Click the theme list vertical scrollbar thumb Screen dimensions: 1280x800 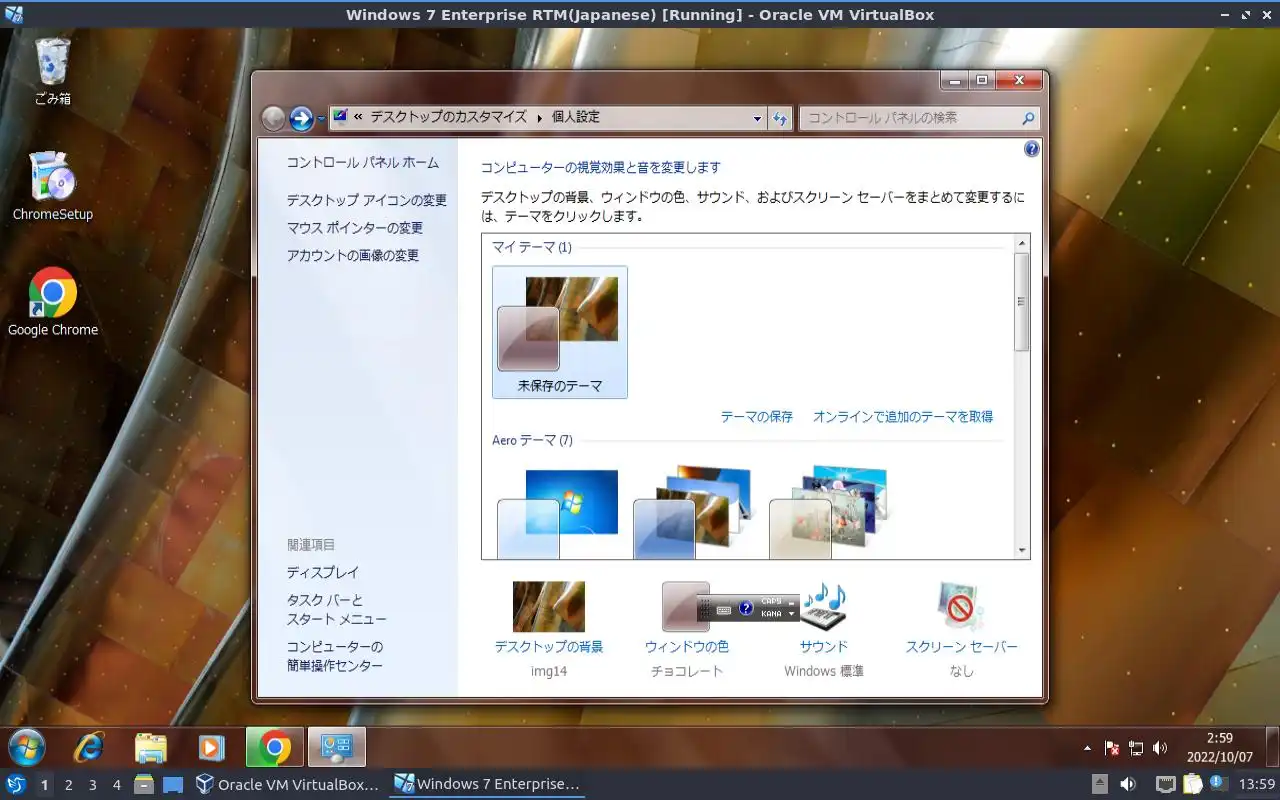1022,302
